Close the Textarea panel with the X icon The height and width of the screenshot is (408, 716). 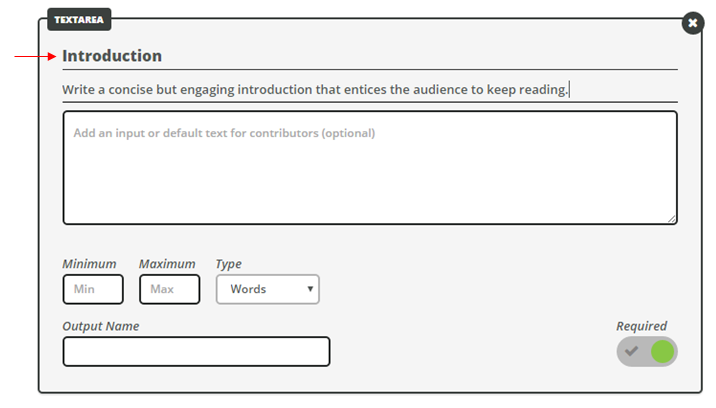coord(693,23)
